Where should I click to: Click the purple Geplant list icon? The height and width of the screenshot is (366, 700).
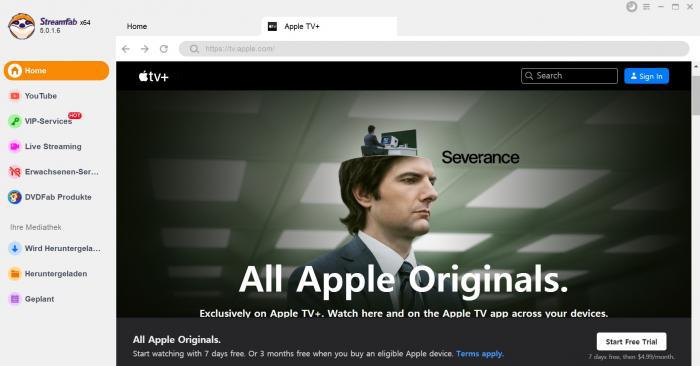(15, 299)
